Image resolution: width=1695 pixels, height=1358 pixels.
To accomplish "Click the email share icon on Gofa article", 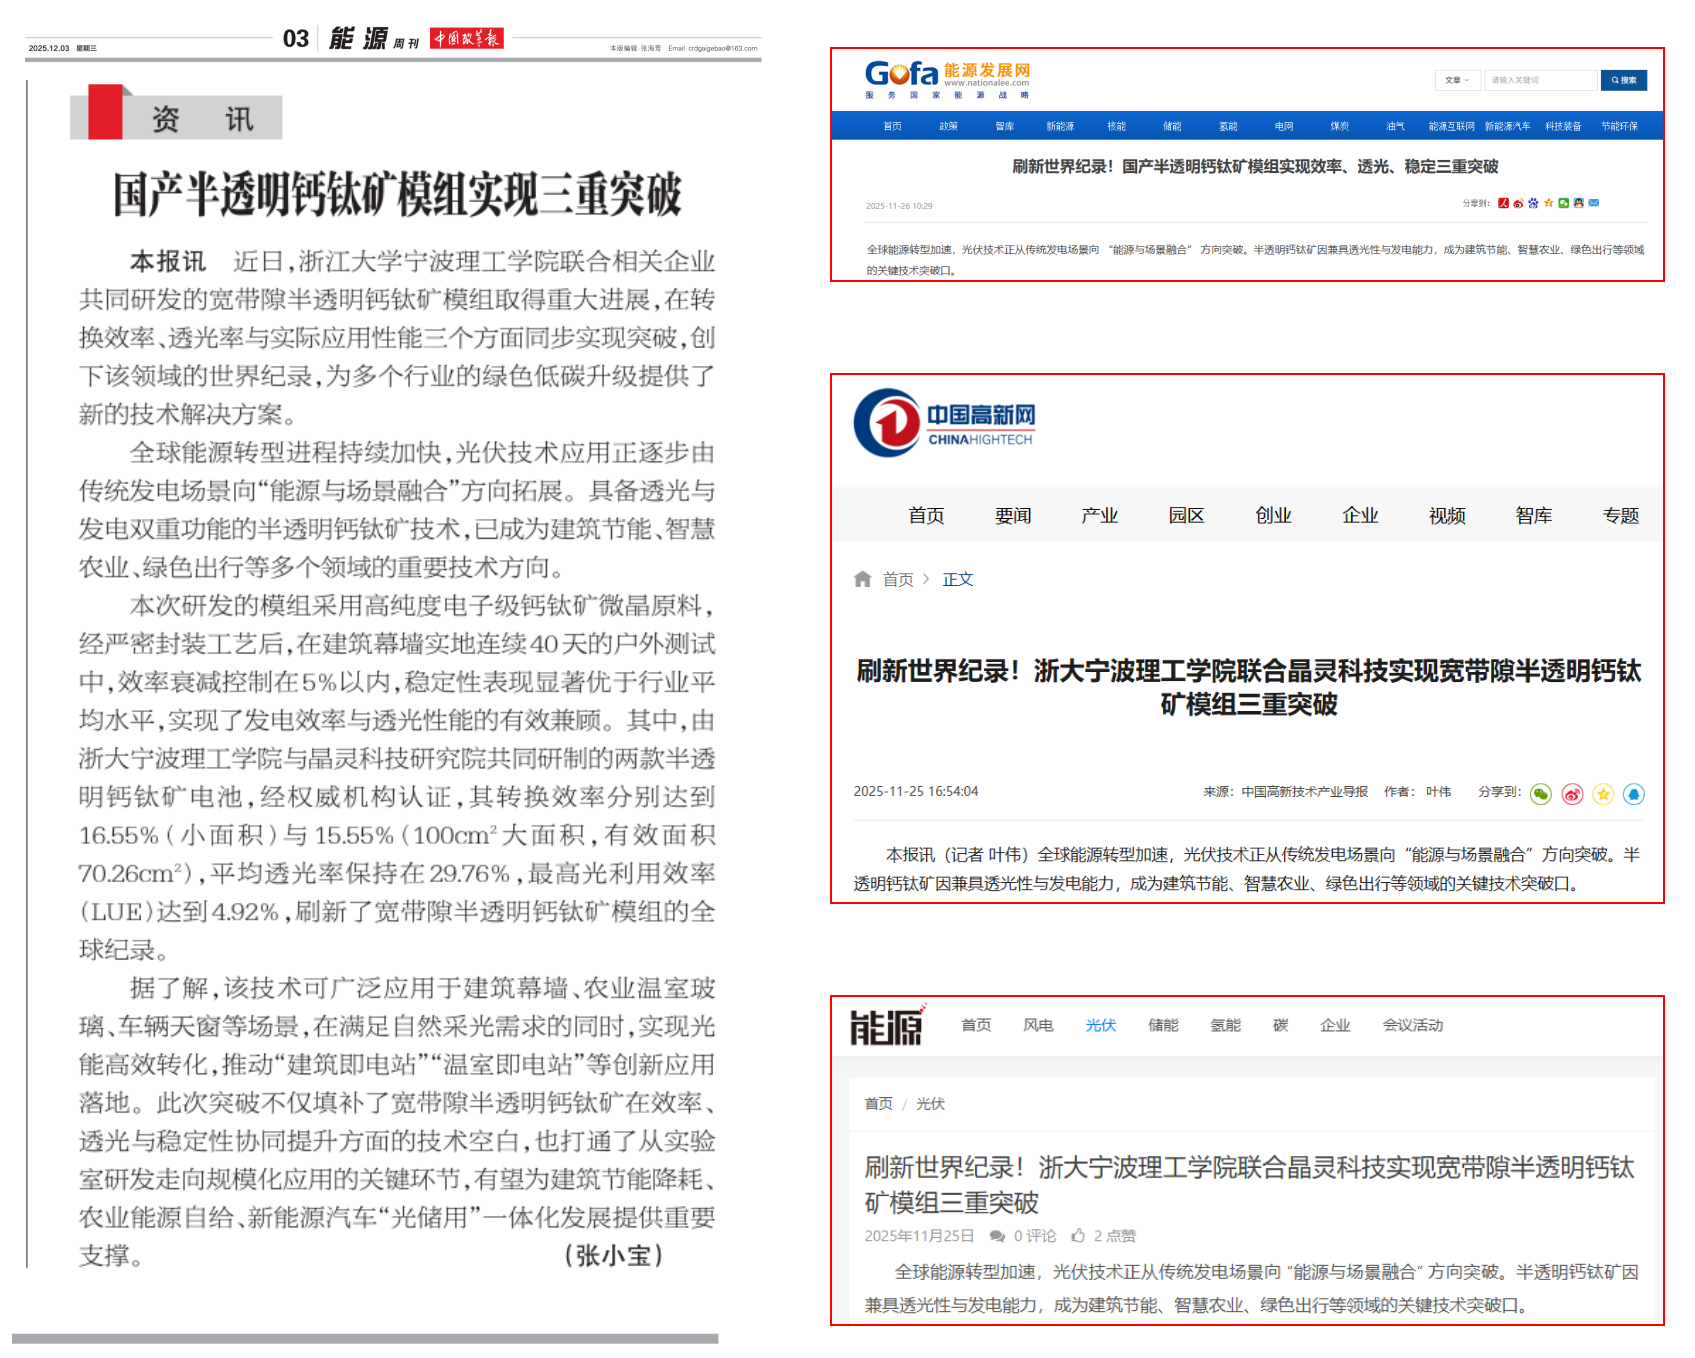I will coord(1594,203).
